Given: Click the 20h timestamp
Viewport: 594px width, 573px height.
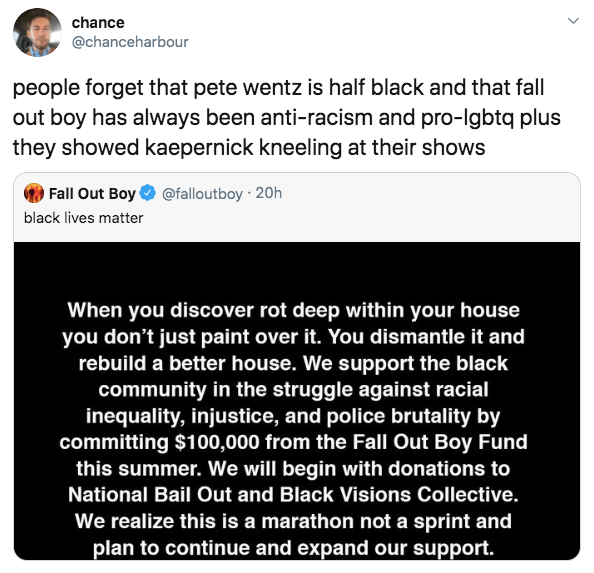Looking at the screenshot, I should [x=269, y=193].
